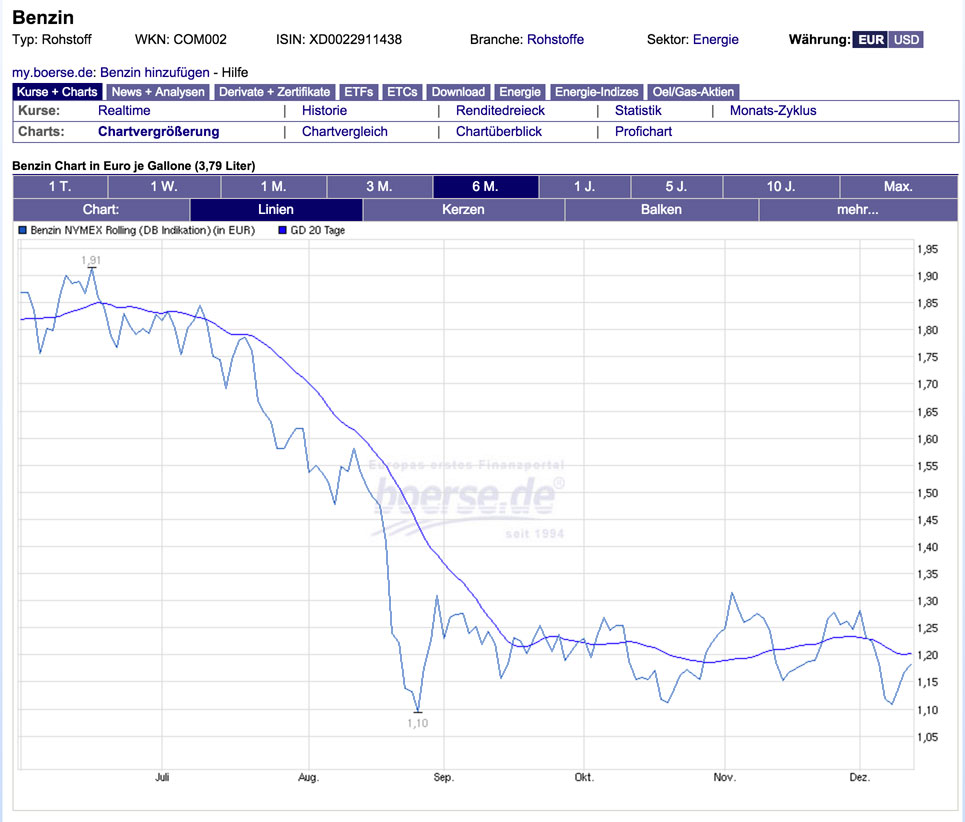Choose Linien chart type
Viewport: 965px width, 822px height.
[x=276, y=210]
